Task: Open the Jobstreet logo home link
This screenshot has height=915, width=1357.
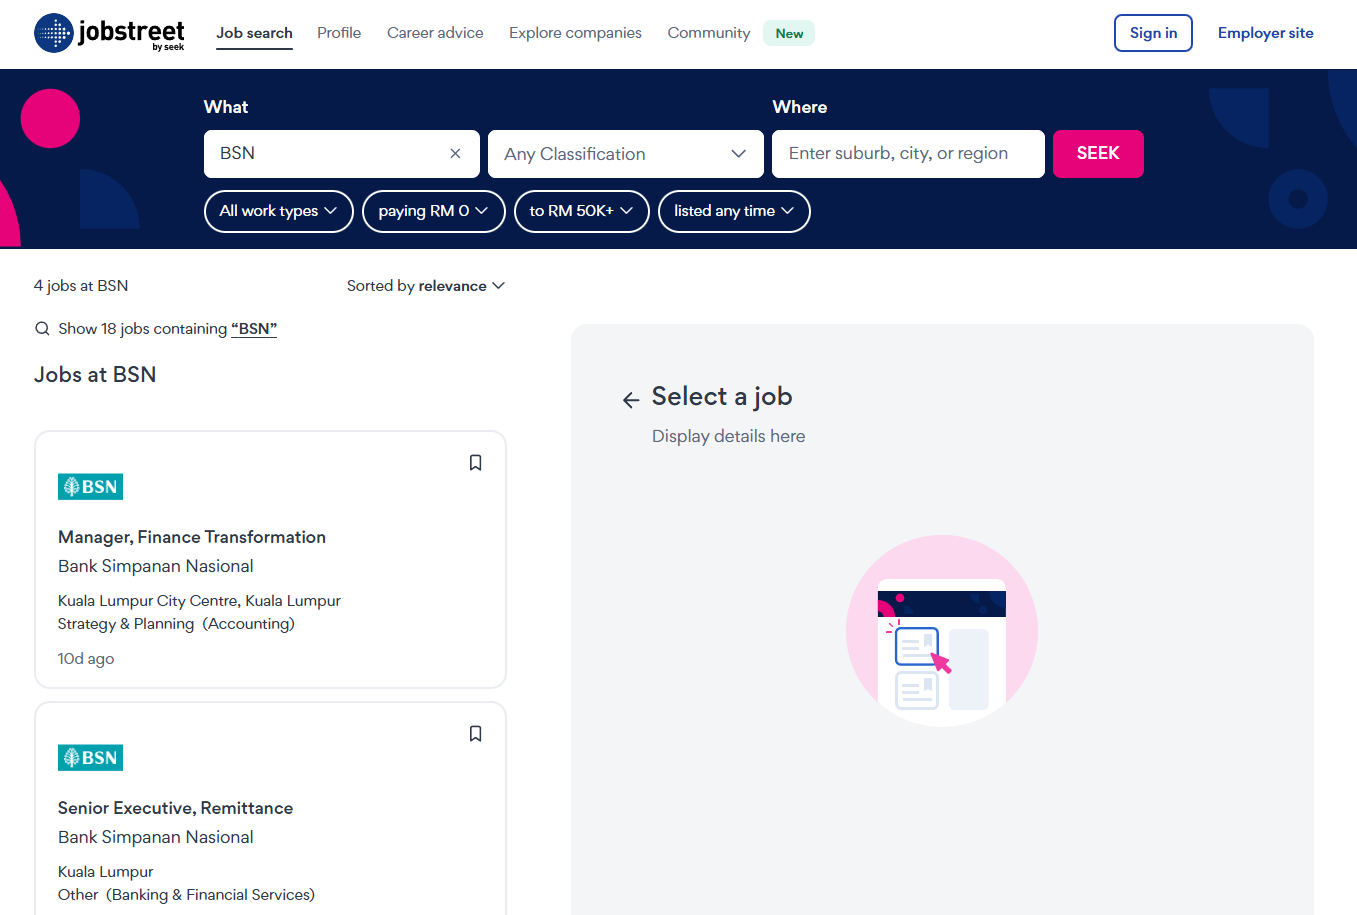Action: coord(109,33)
